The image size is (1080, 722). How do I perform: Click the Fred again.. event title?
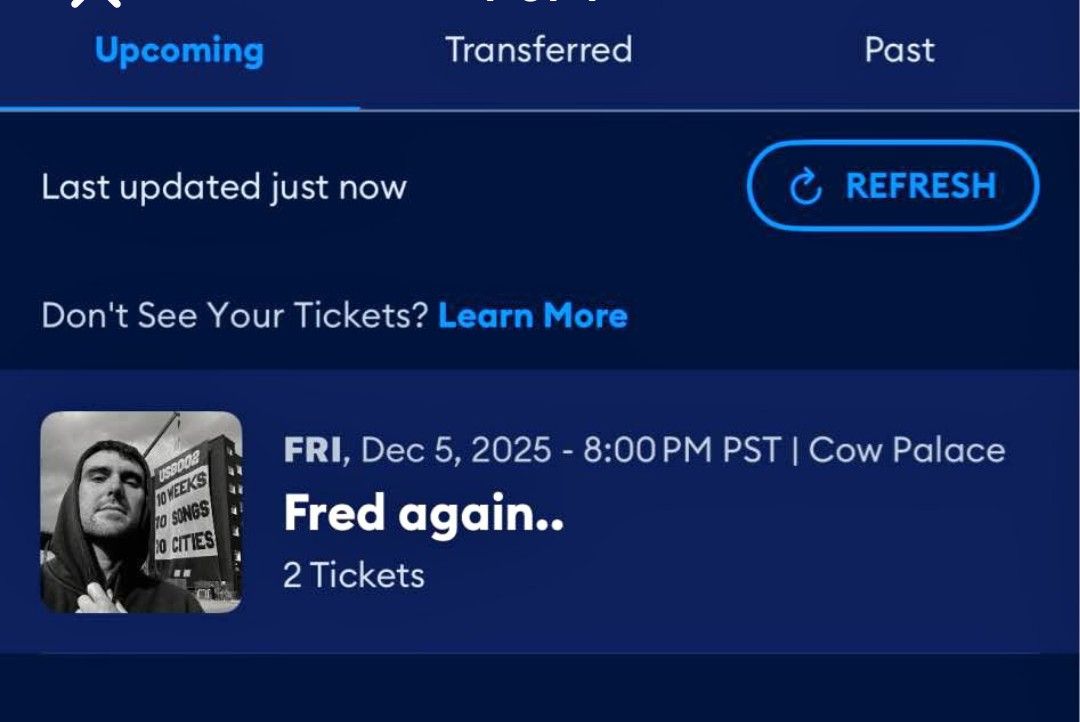[x=424, y=513]
